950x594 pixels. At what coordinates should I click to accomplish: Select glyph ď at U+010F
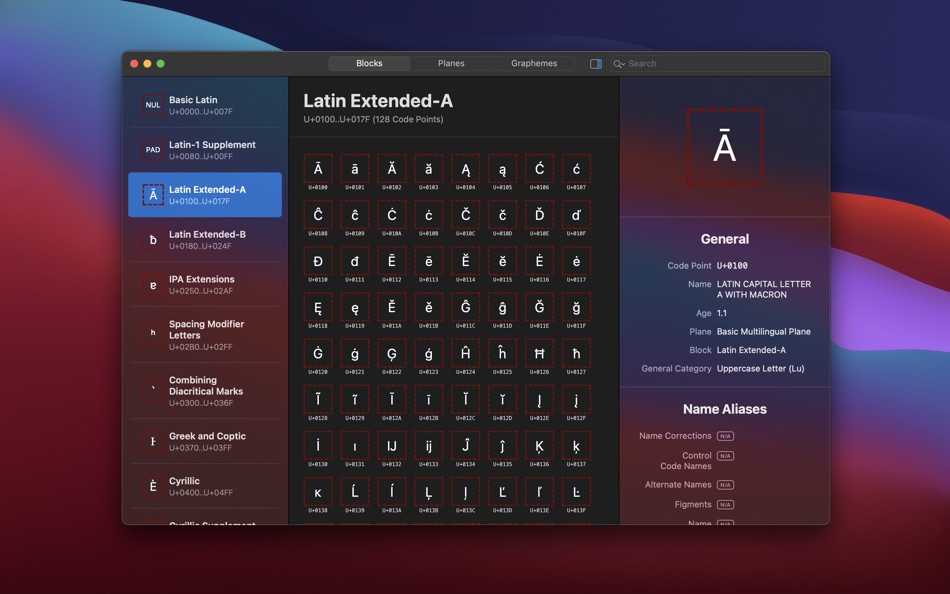click(576, 215)
